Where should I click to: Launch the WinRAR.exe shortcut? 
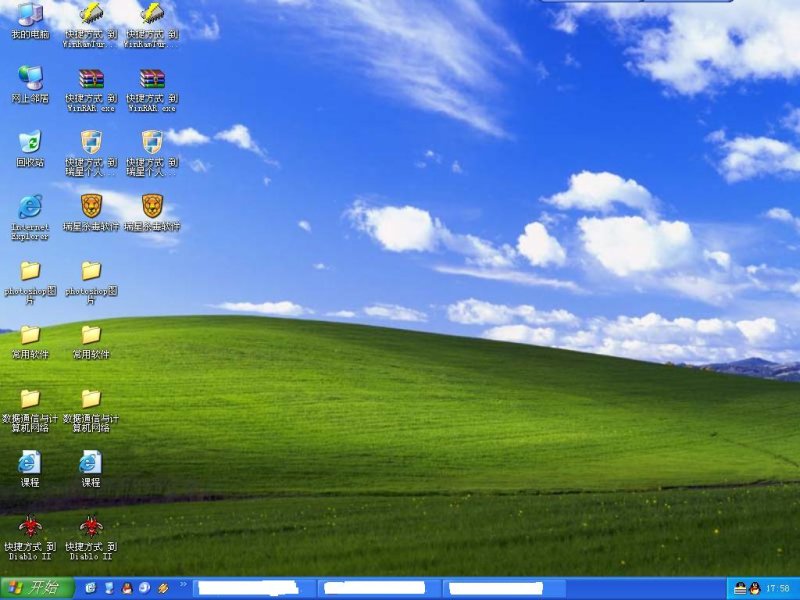[x=88, y=82]
